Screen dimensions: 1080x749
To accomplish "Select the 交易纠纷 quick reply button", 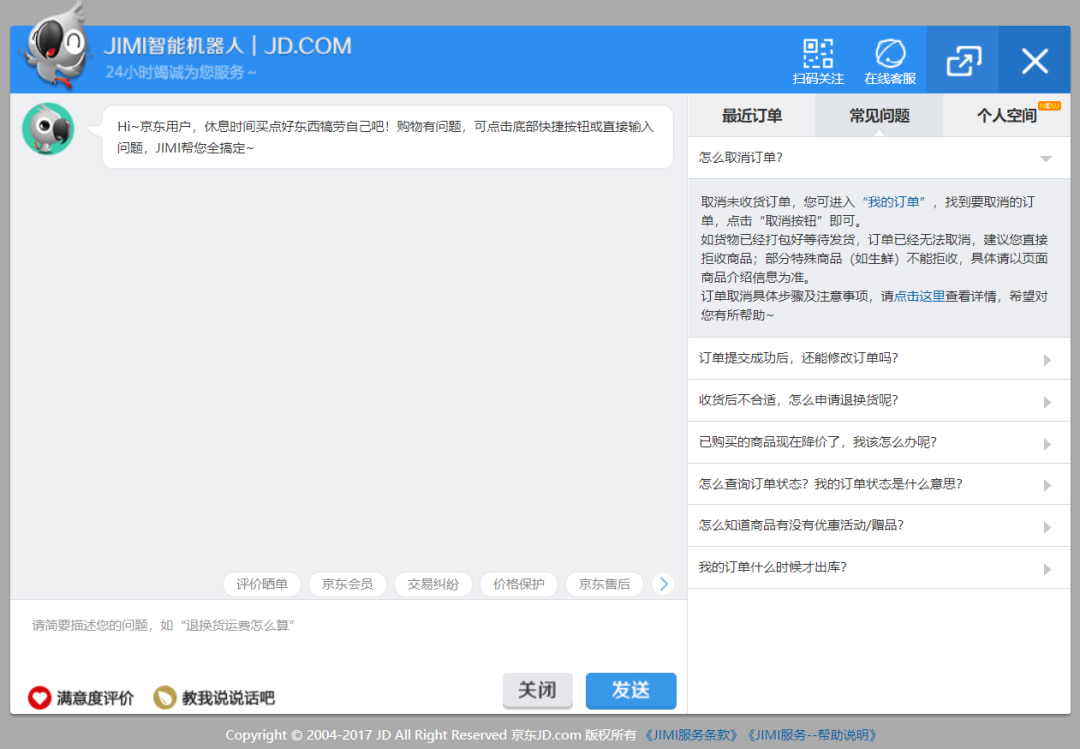I will (433, 584).
